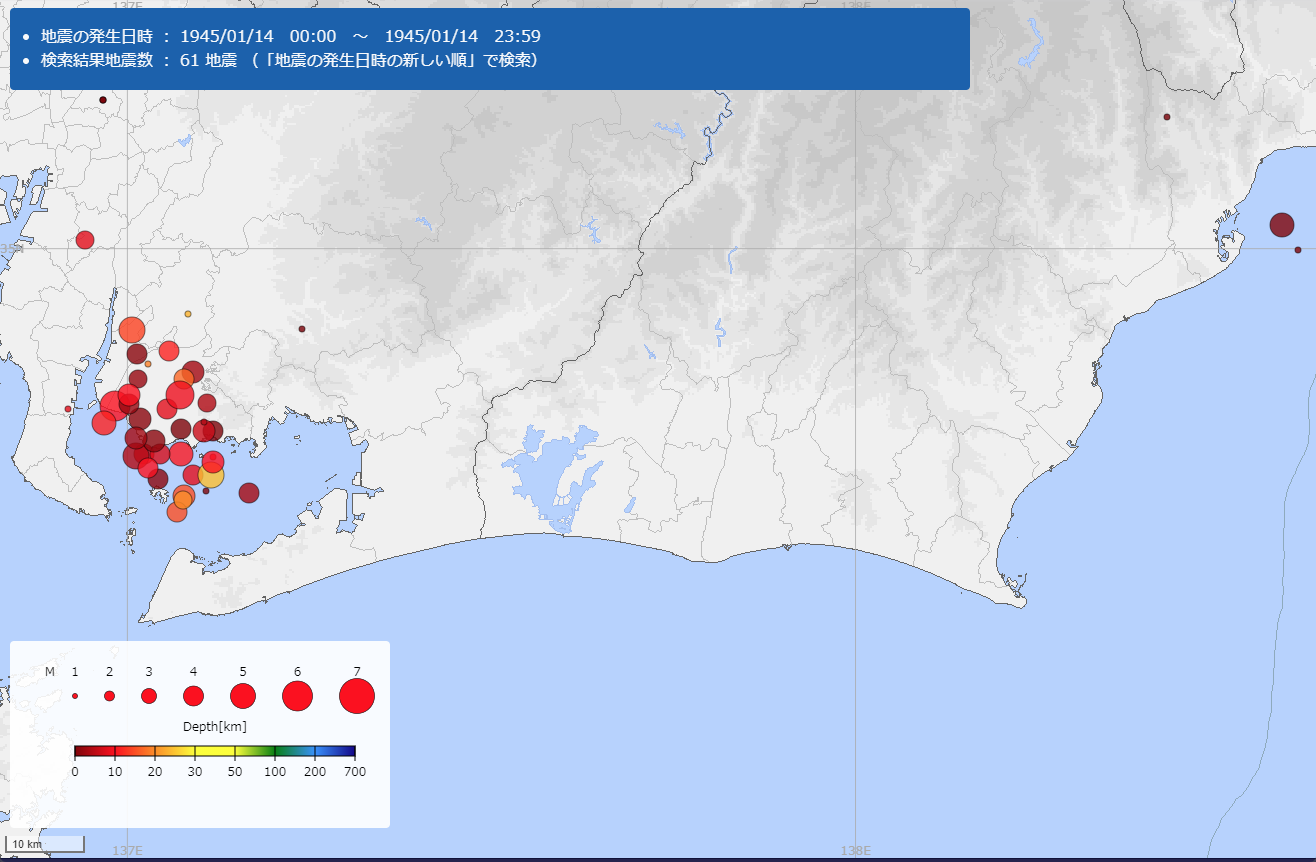The width and height of the screenshot is (1316, 862).
Task: Click the isolated red circle near the 35-degree latitude line
Action: tap(85, 240)
